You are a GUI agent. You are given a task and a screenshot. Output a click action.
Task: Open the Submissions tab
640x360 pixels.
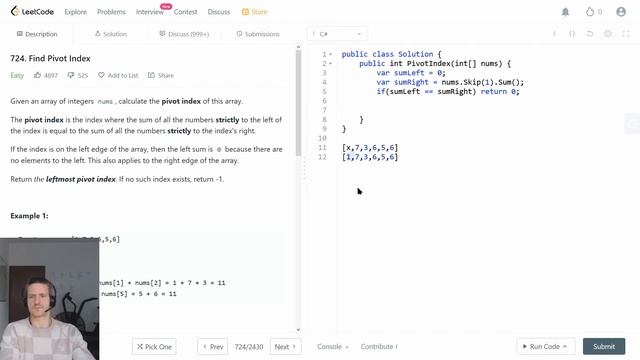(x=258, y=34)
